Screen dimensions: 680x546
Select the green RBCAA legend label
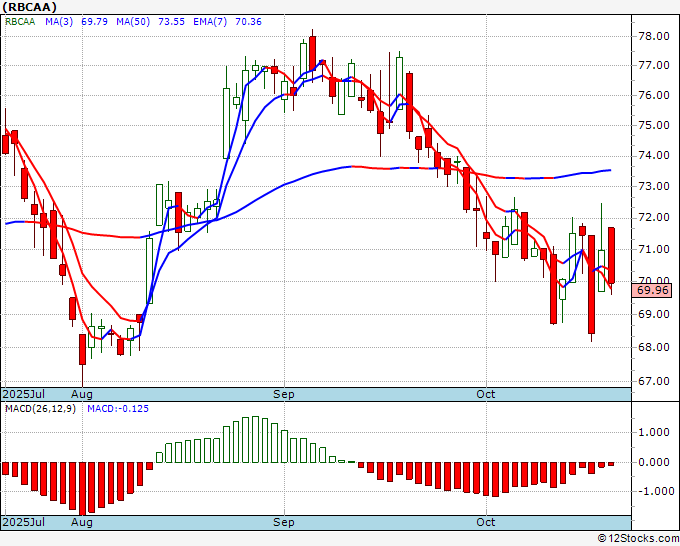click(x=20, y=22)
